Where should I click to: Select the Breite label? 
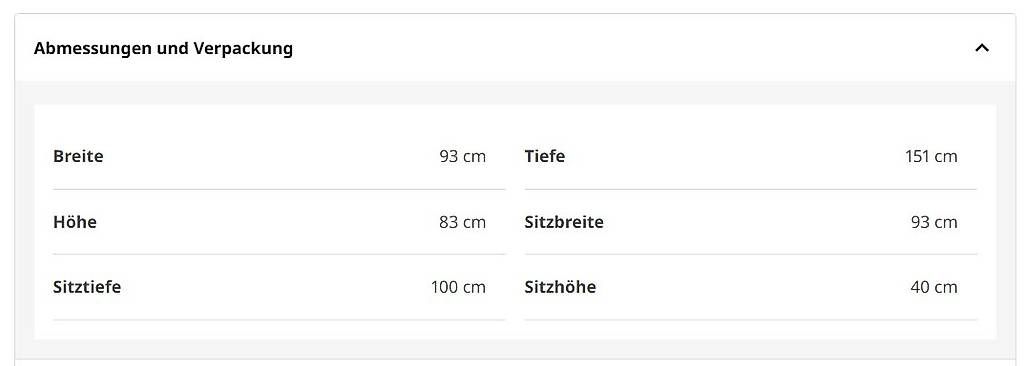click(78, 157)
